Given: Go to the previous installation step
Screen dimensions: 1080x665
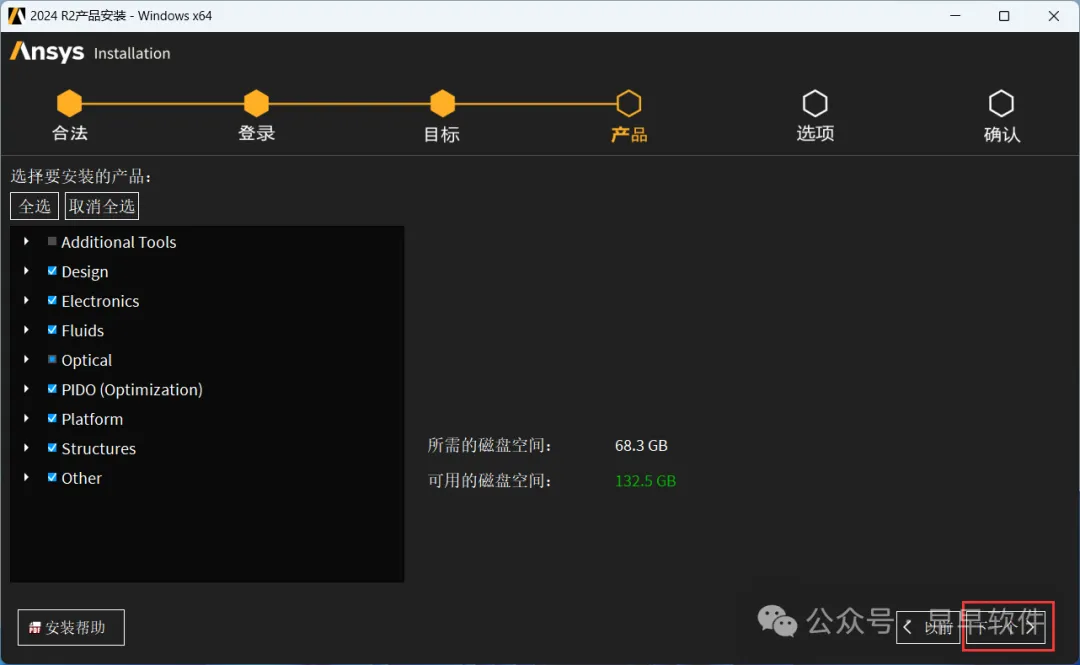Looking at the screenshot, I should pyautogui.click(x=928, y=626).
